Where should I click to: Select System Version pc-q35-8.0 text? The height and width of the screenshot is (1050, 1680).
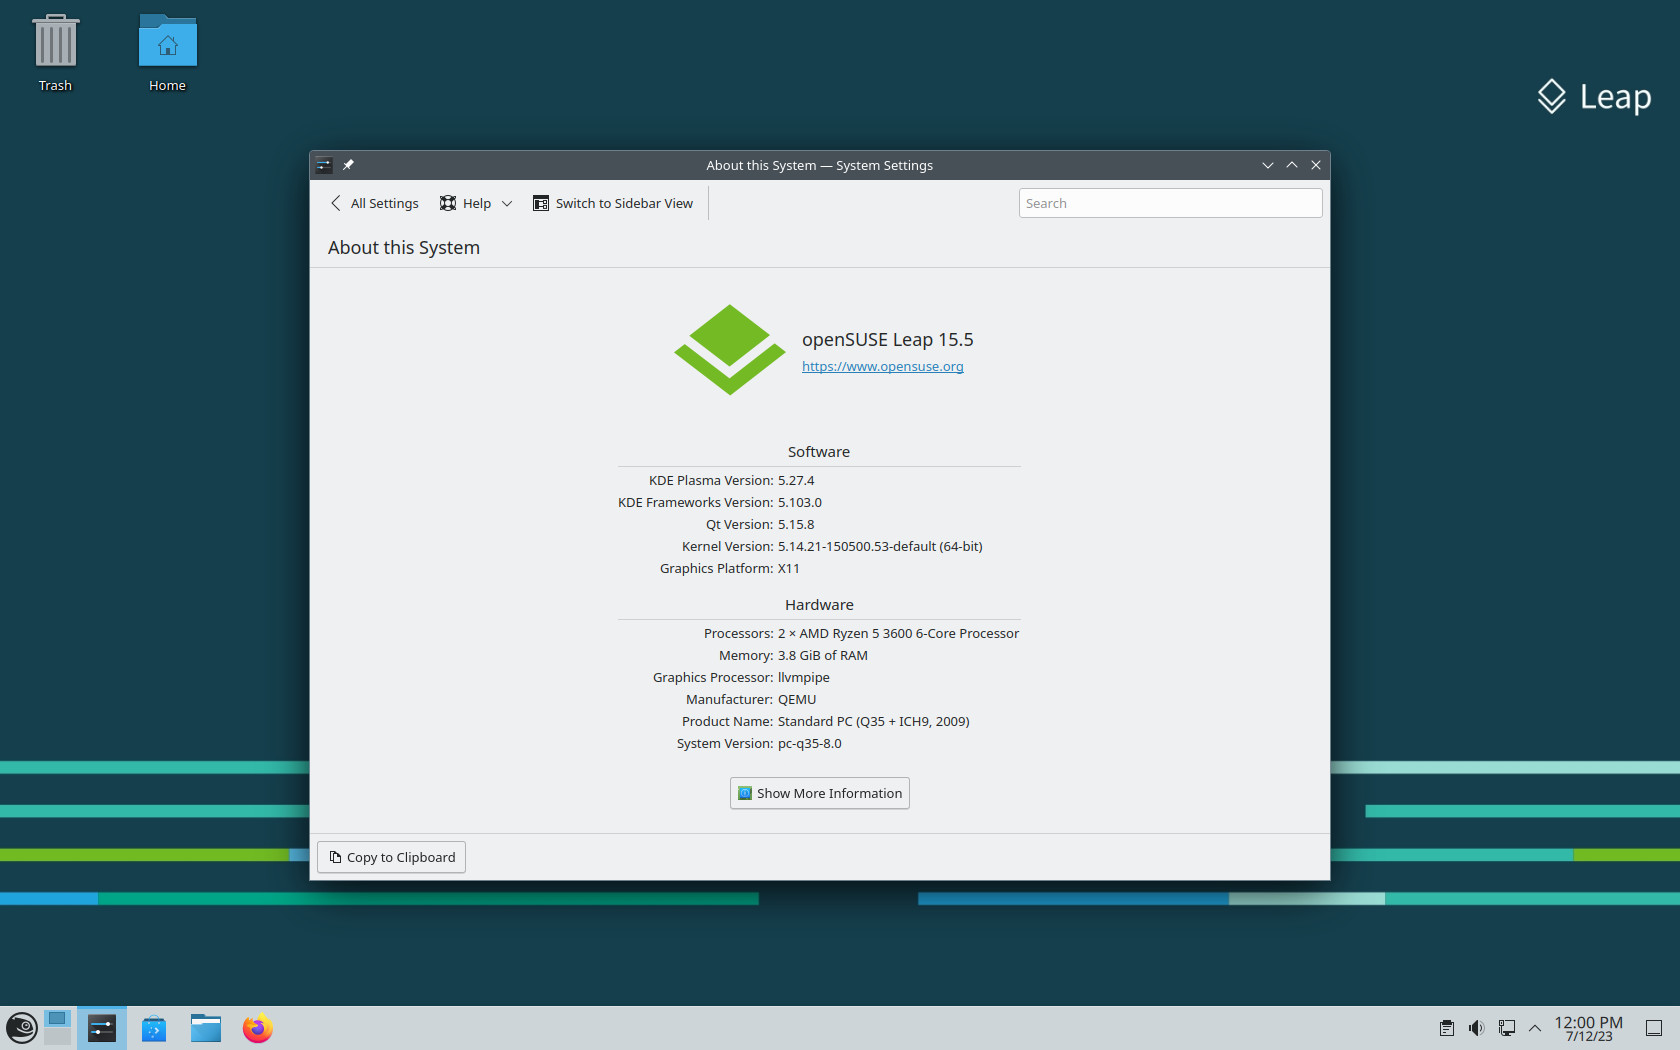click(810, 744)
